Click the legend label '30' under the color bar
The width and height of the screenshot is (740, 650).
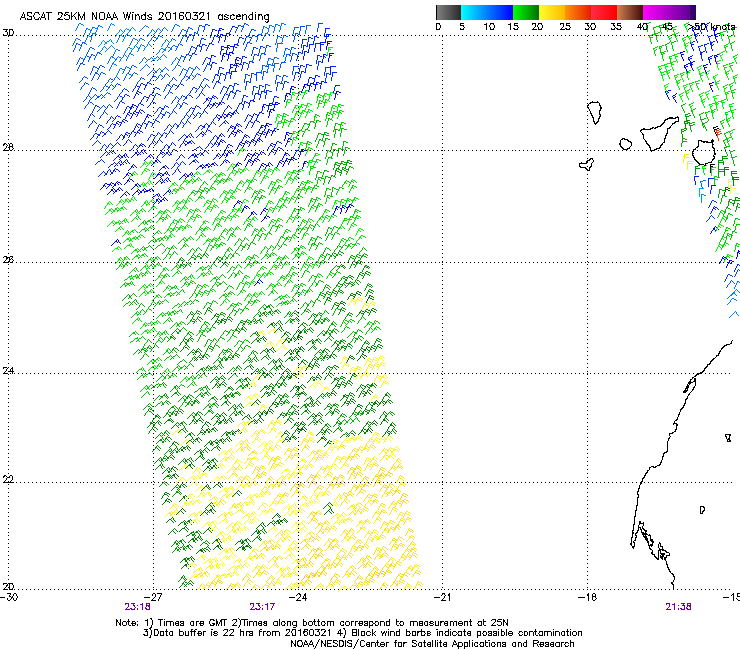click(x=590, y=27)
